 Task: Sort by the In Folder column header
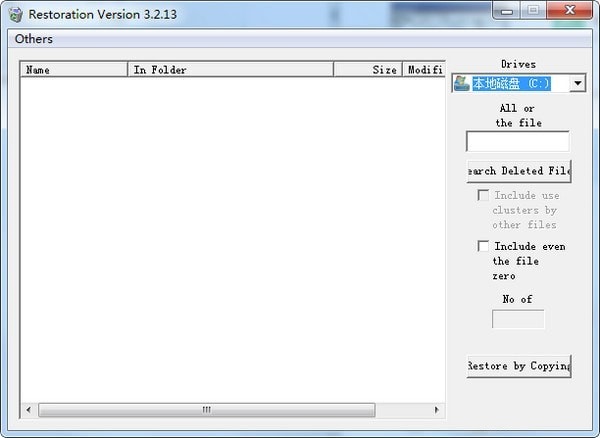230,70
